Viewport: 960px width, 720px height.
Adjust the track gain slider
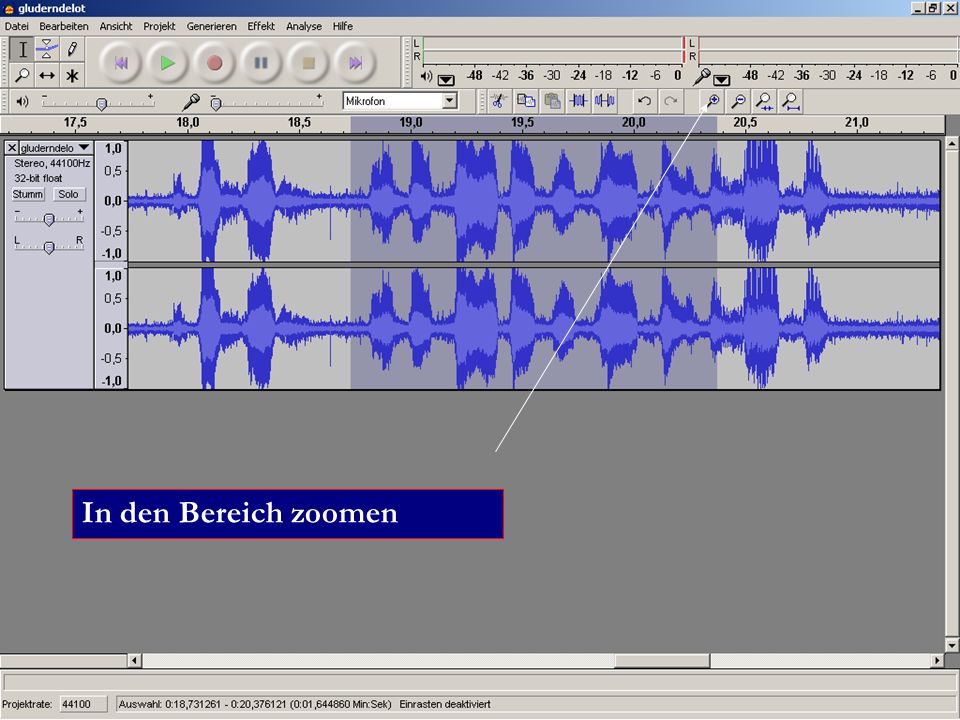pyautogui.click(x=49, y=219)
